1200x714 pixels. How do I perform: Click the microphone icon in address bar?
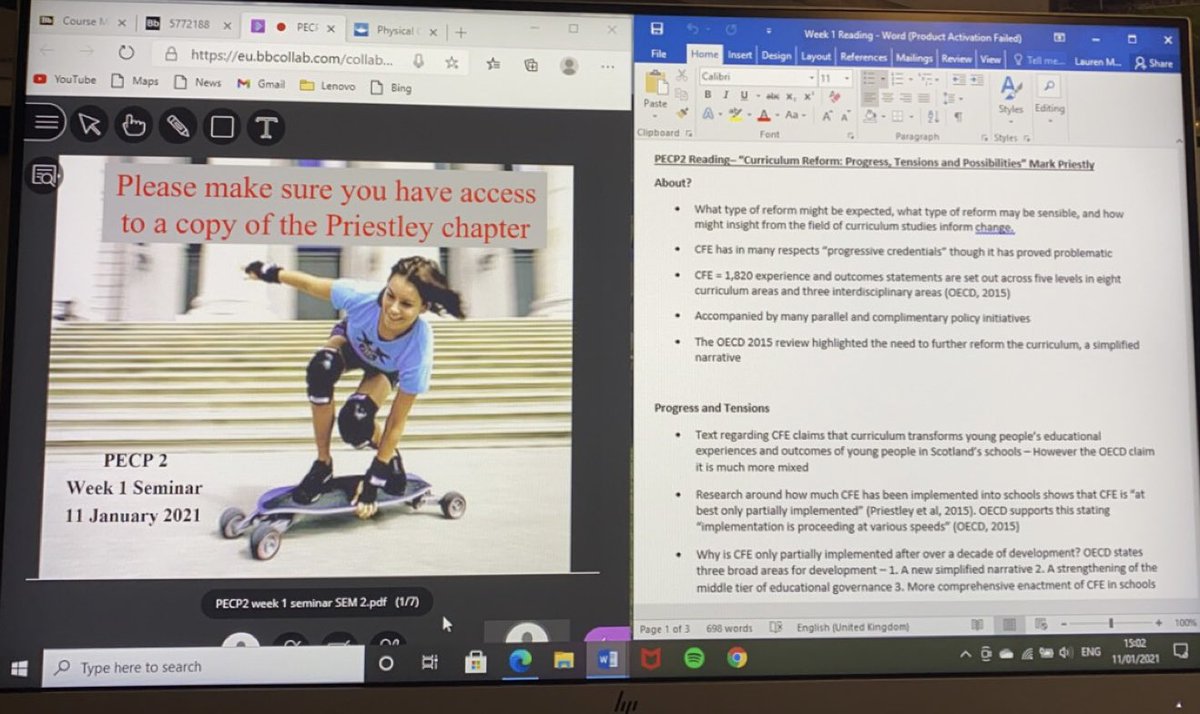[x=418, y=61]
